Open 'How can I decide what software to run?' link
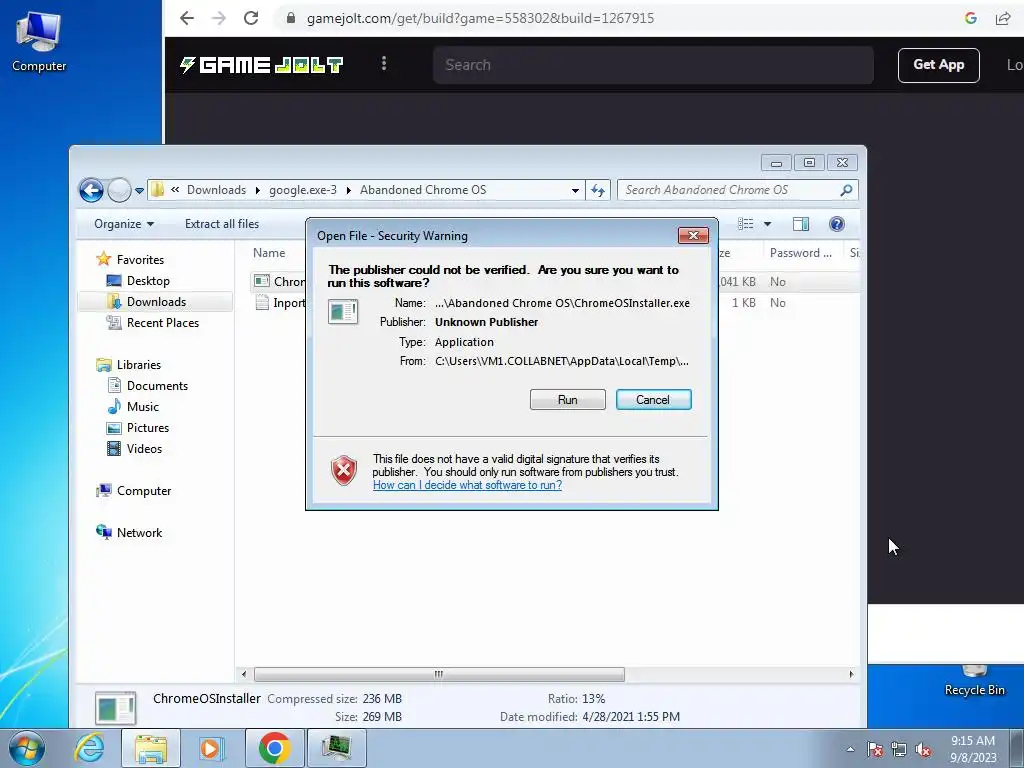The image size is (1024, 768). click(467, 485)
